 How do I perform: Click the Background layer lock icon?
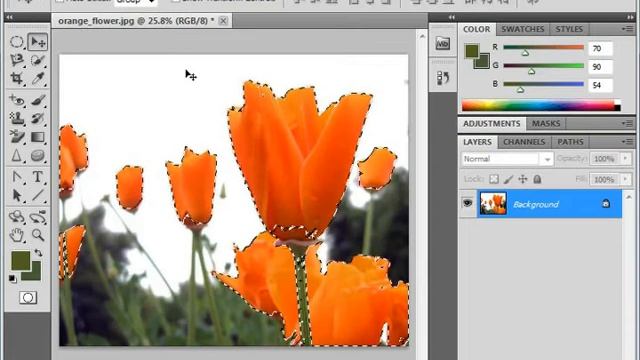(x=606, y=203)
